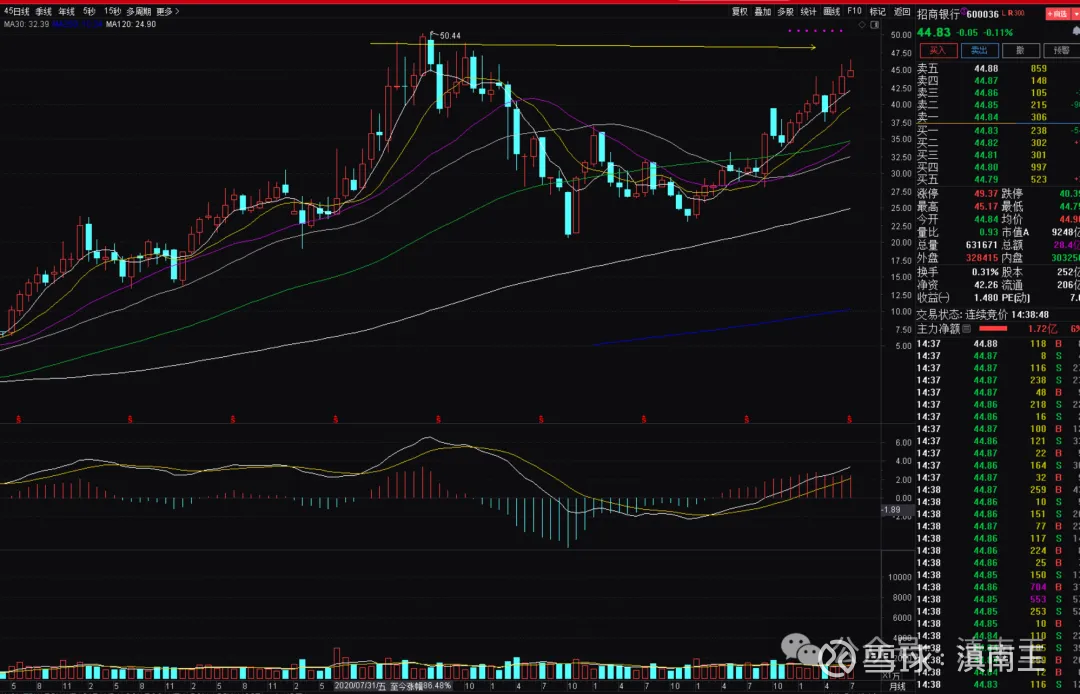Toggle the side panel icon near price axis

(875, 25)
